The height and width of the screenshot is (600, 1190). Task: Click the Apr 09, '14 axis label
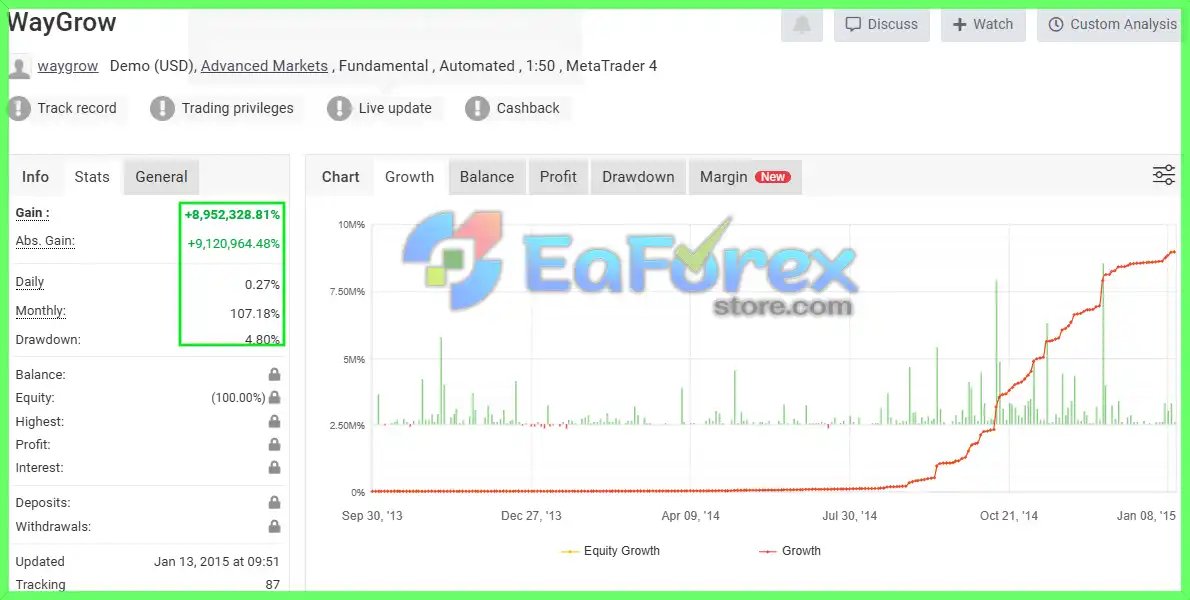coord(691,516)
